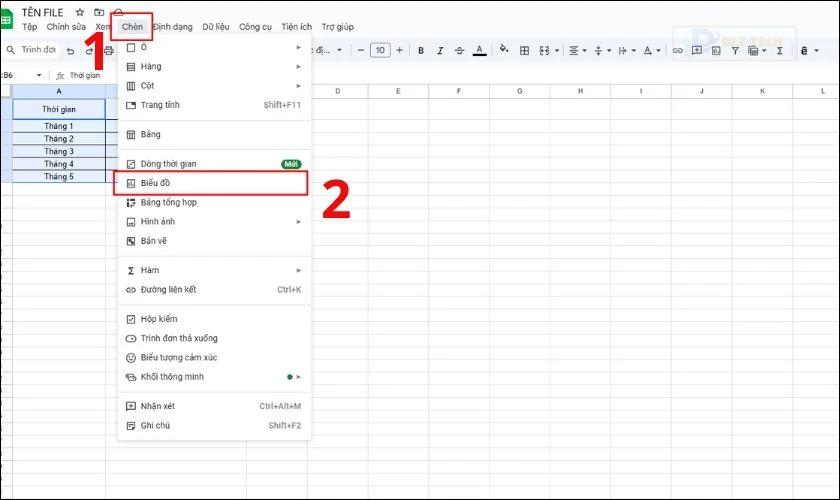Open the Chỉnh sửa menu
Viewport: 840px width, 500px height.
(66, 27)
